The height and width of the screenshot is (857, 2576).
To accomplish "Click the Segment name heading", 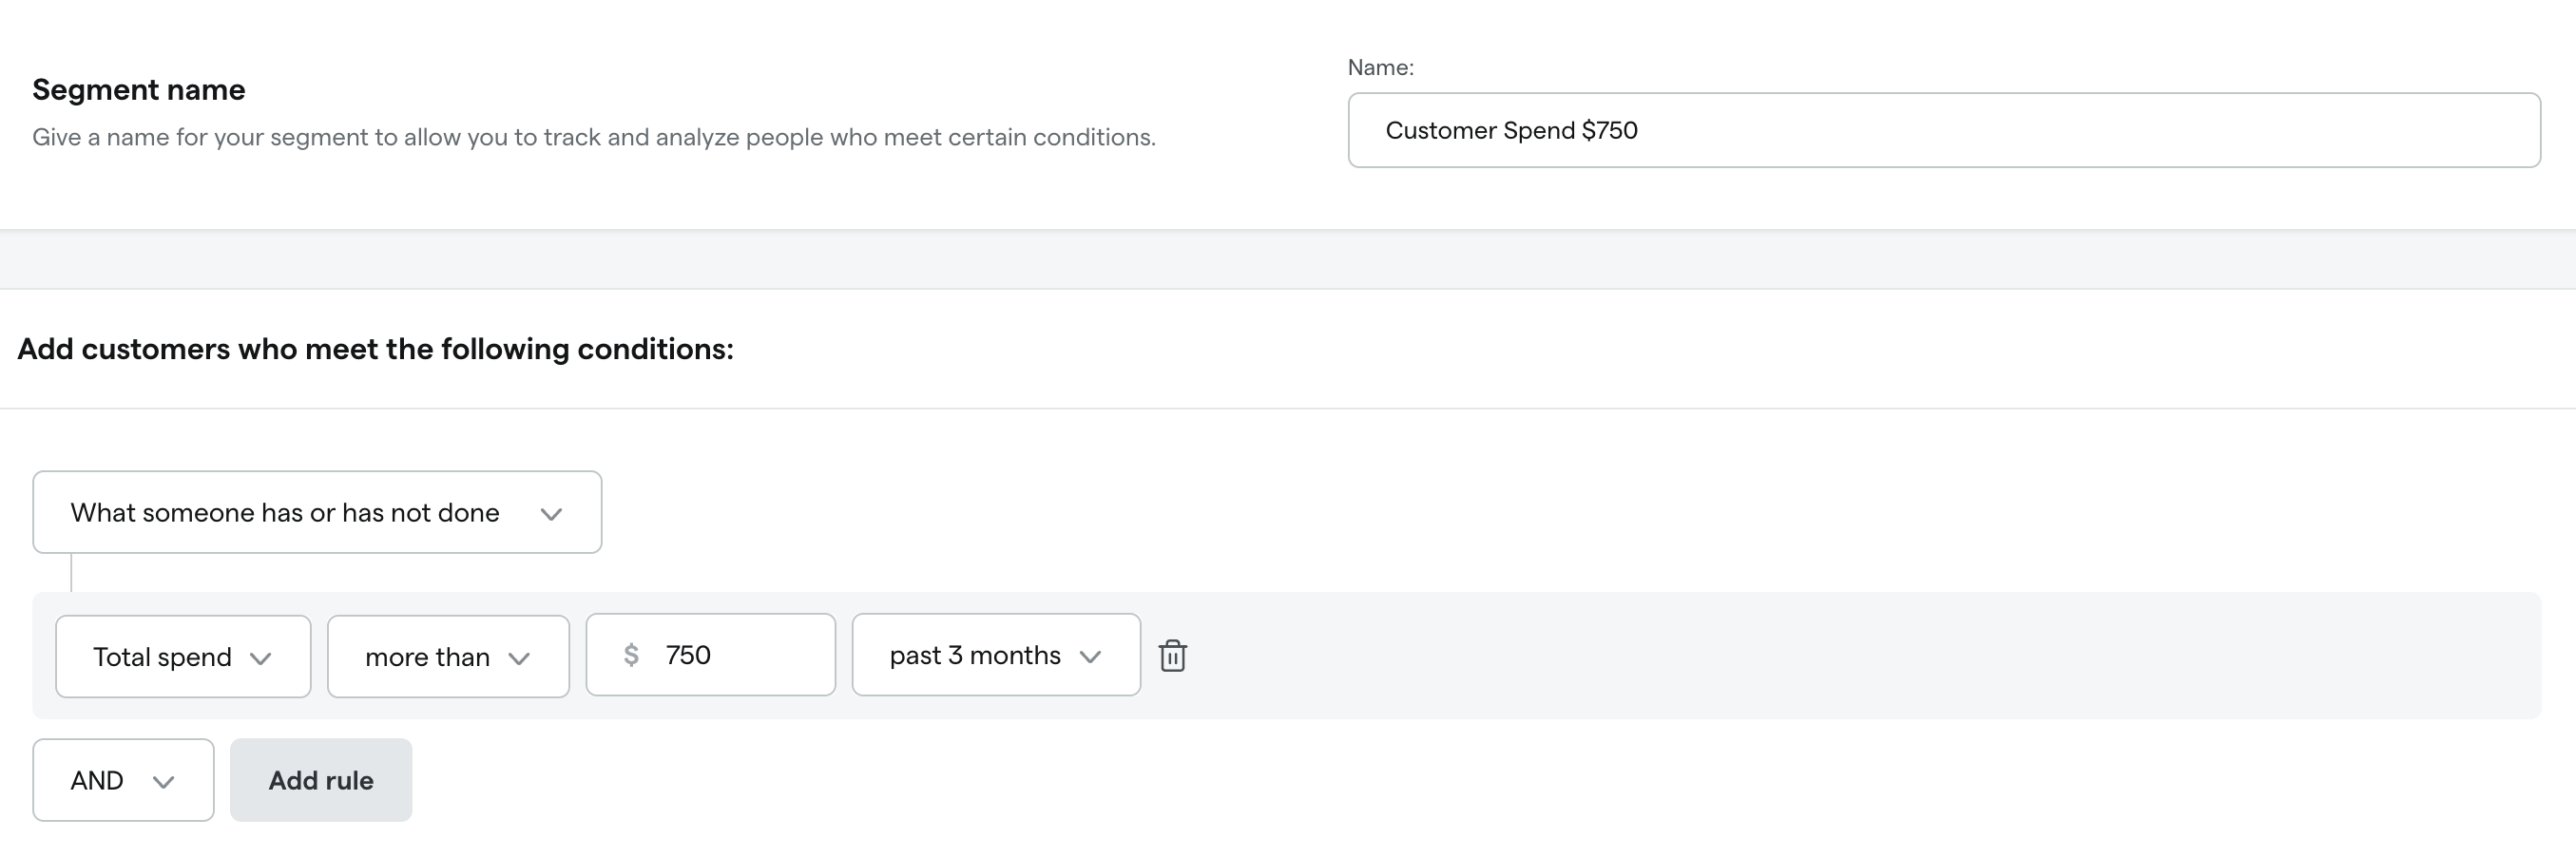I will click(x=138, y=89).
